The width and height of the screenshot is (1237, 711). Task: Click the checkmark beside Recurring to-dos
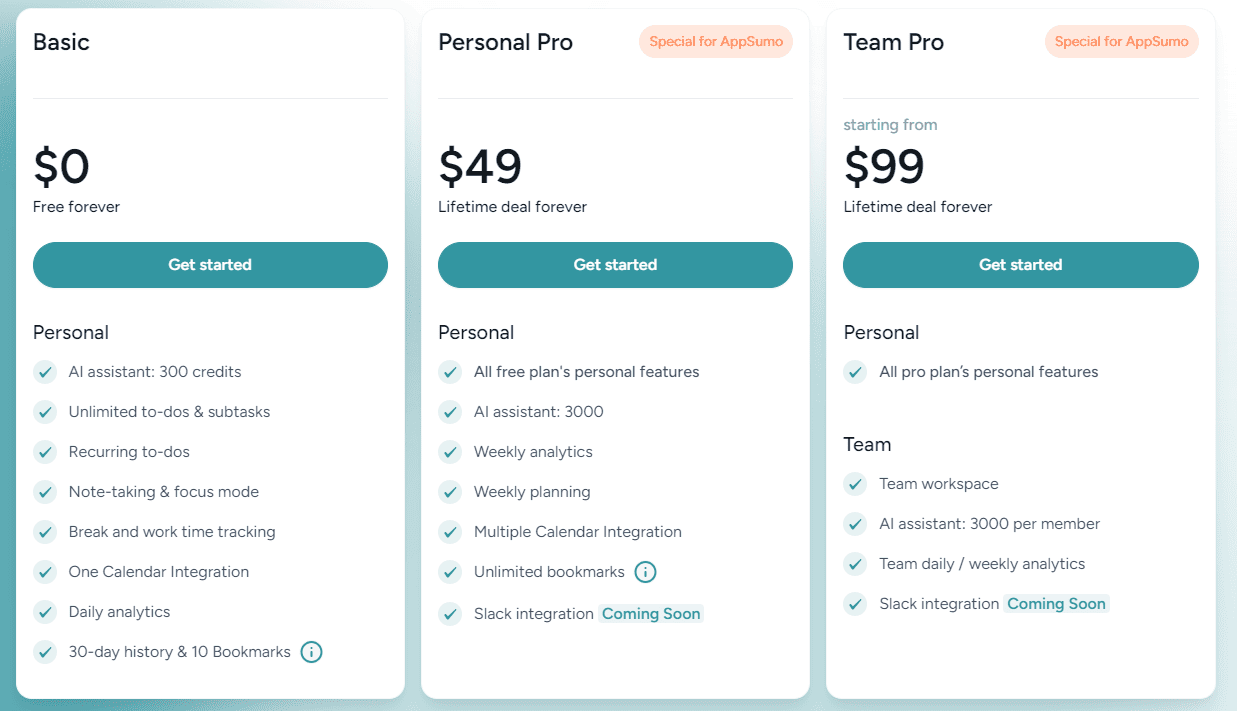tap(45, 451)
